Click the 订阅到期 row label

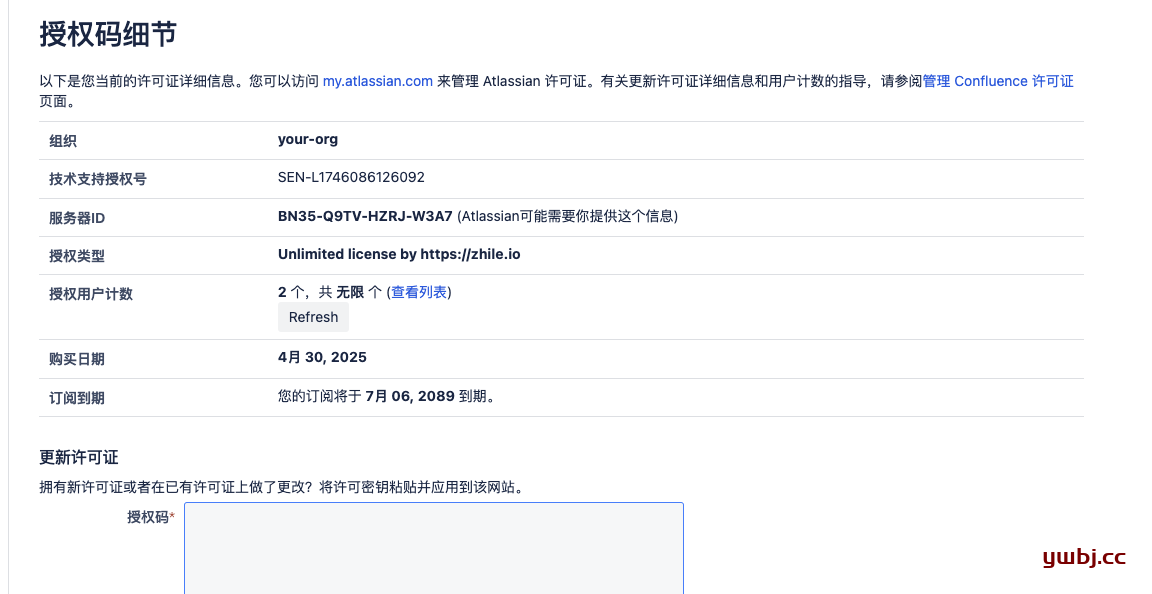click(x=77, y=398)
